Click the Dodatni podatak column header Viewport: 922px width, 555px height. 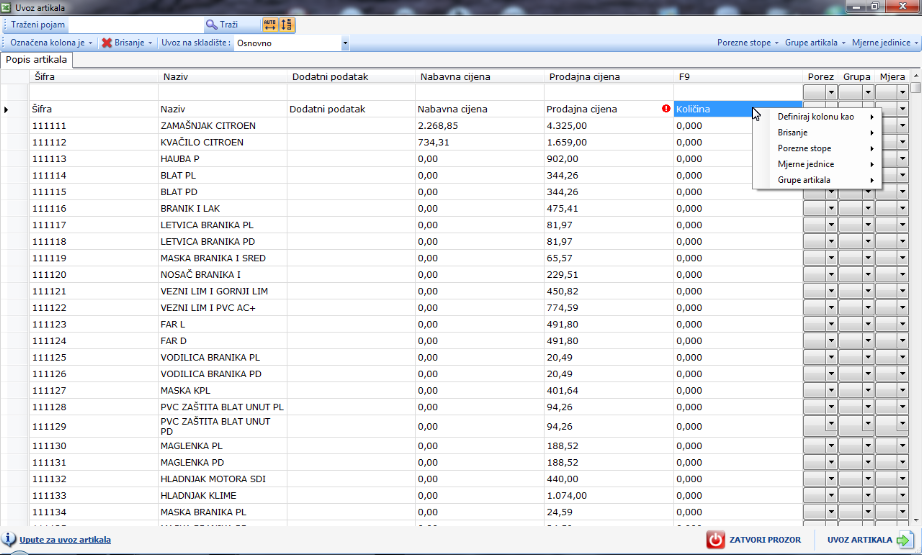pos(352,76)
